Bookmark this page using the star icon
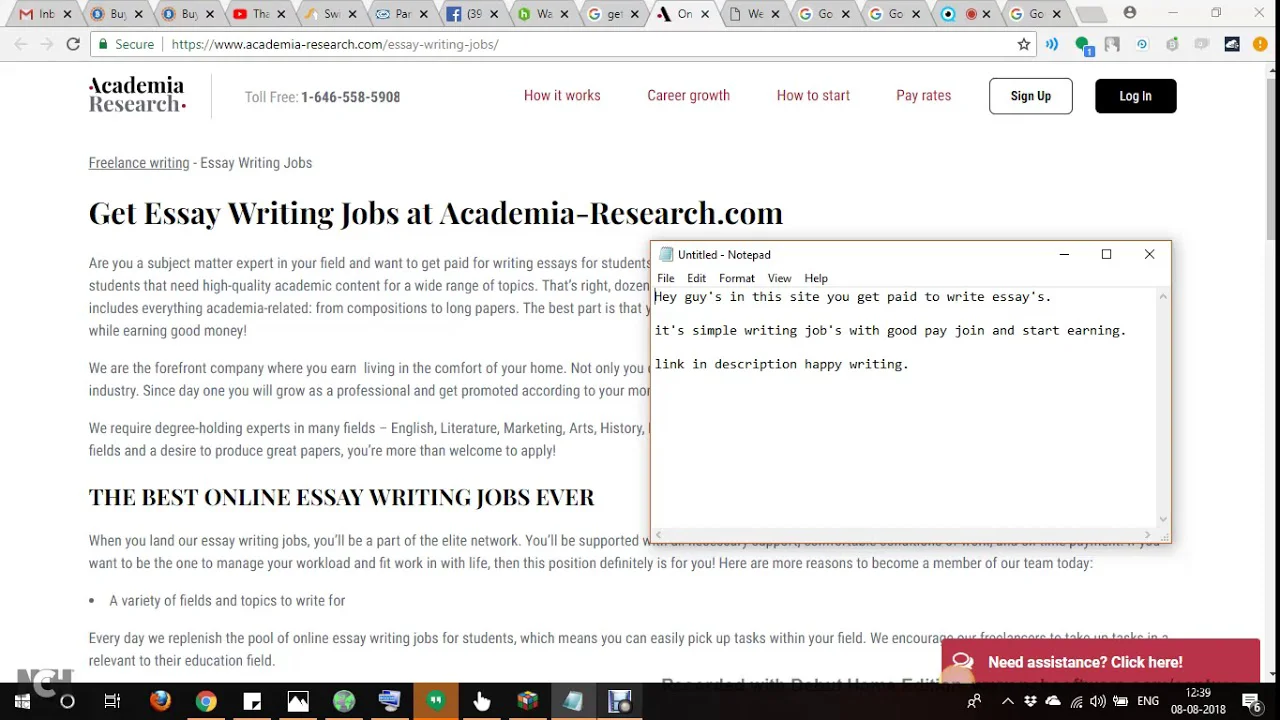1280x720 pixels. click(x=1024, y=44)
